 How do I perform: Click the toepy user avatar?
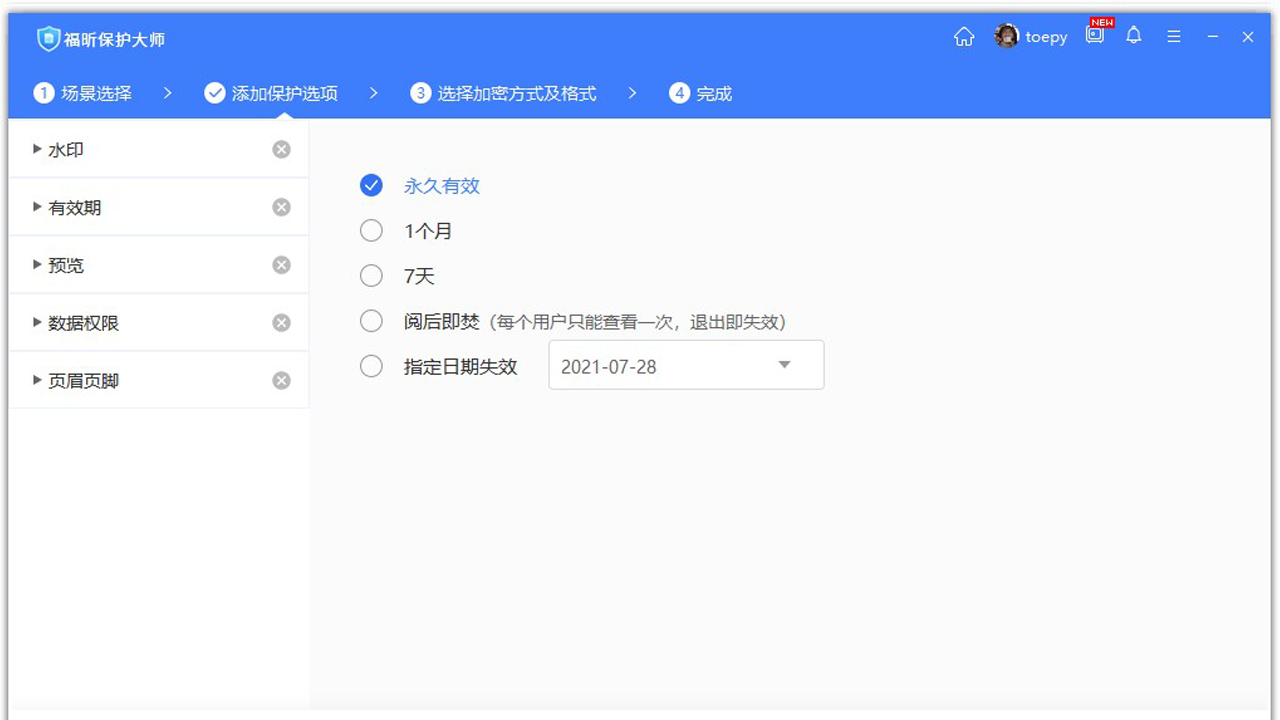pyautogui.click(x=1006, y=36)
